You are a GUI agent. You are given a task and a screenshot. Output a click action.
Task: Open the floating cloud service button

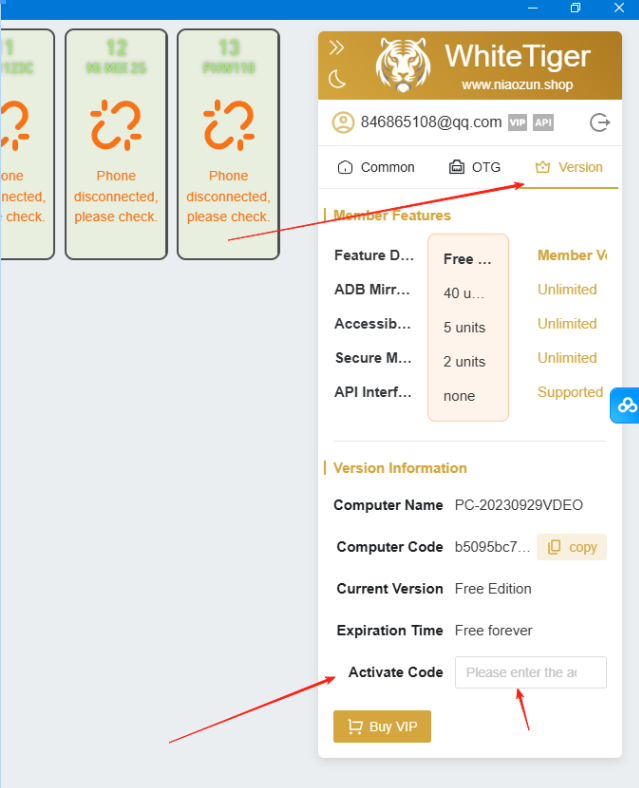[x=625, y=405]
